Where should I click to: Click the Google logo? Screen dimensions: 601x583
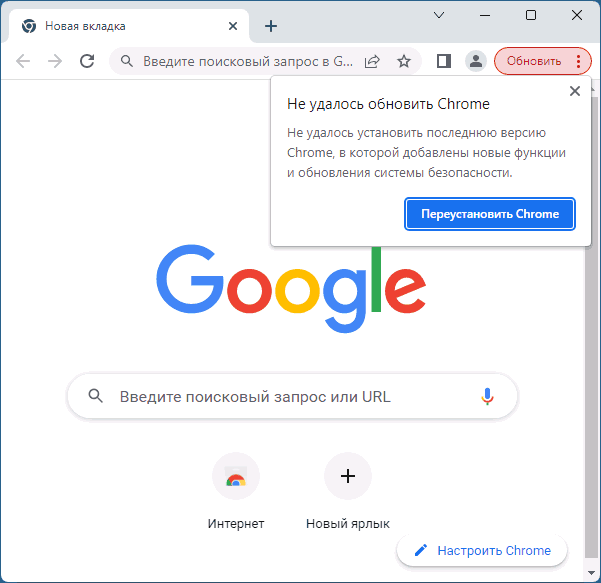click(291, 288)
